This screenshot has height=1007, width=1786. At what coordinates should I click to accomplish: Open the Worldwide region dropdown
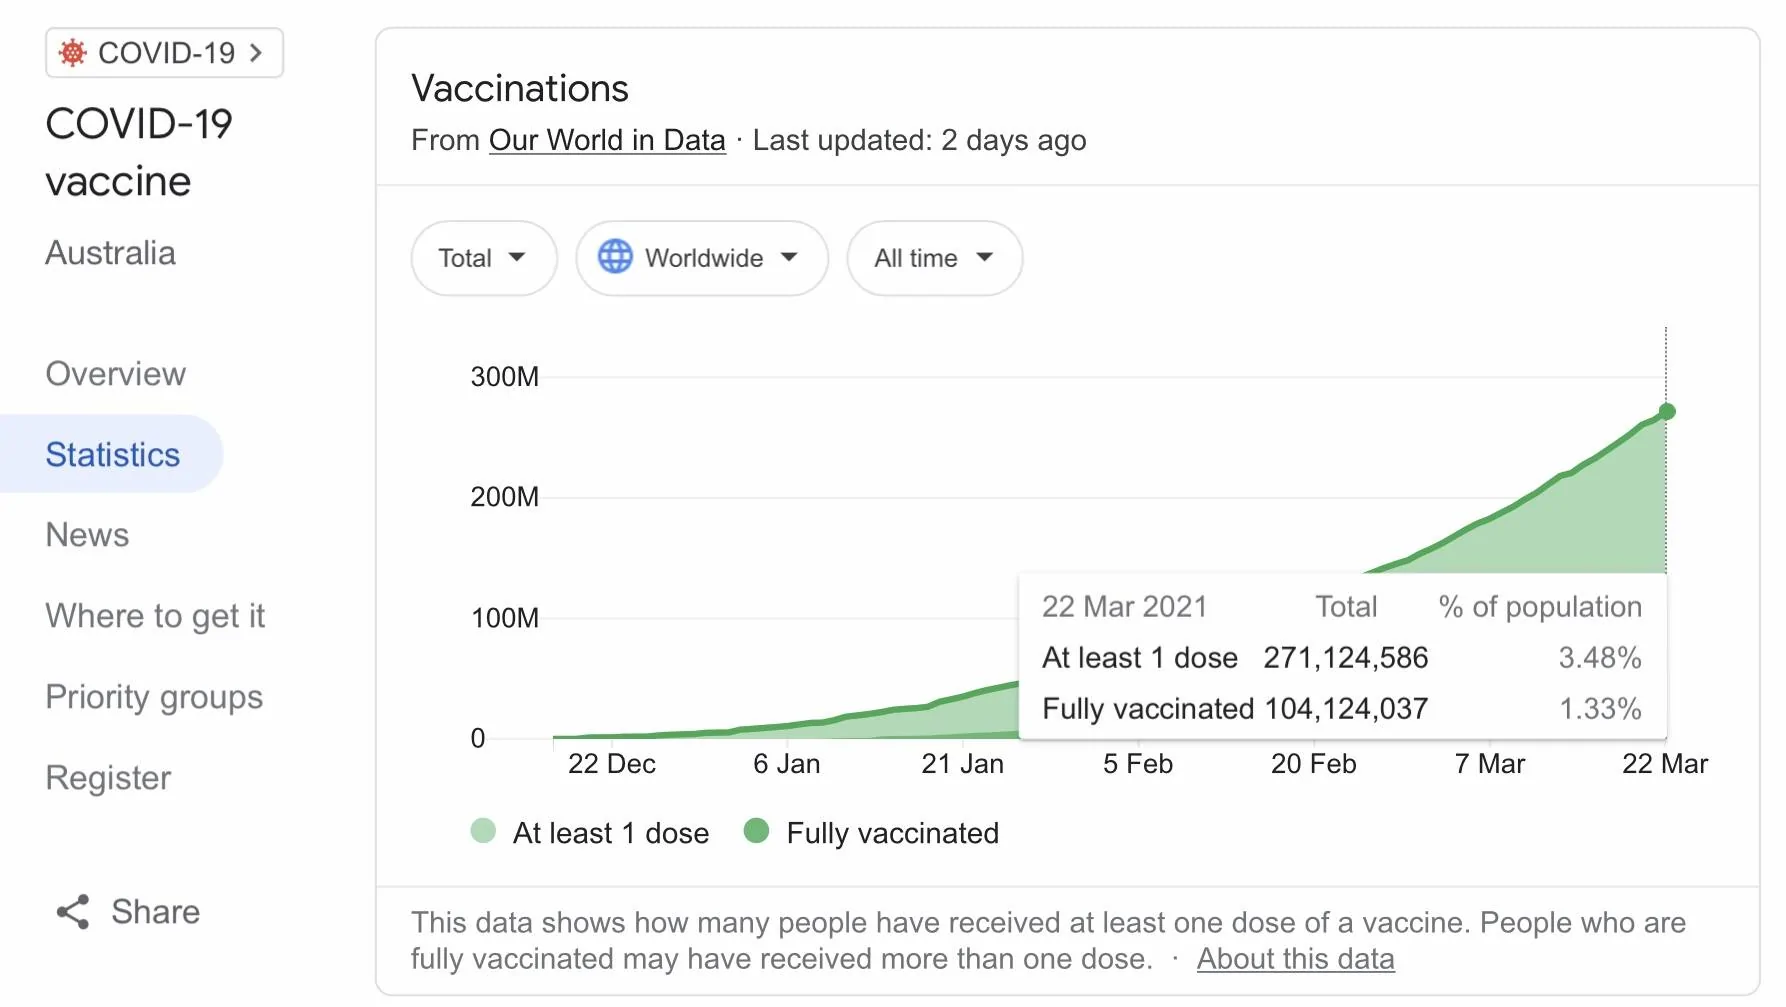click(702, 258)
